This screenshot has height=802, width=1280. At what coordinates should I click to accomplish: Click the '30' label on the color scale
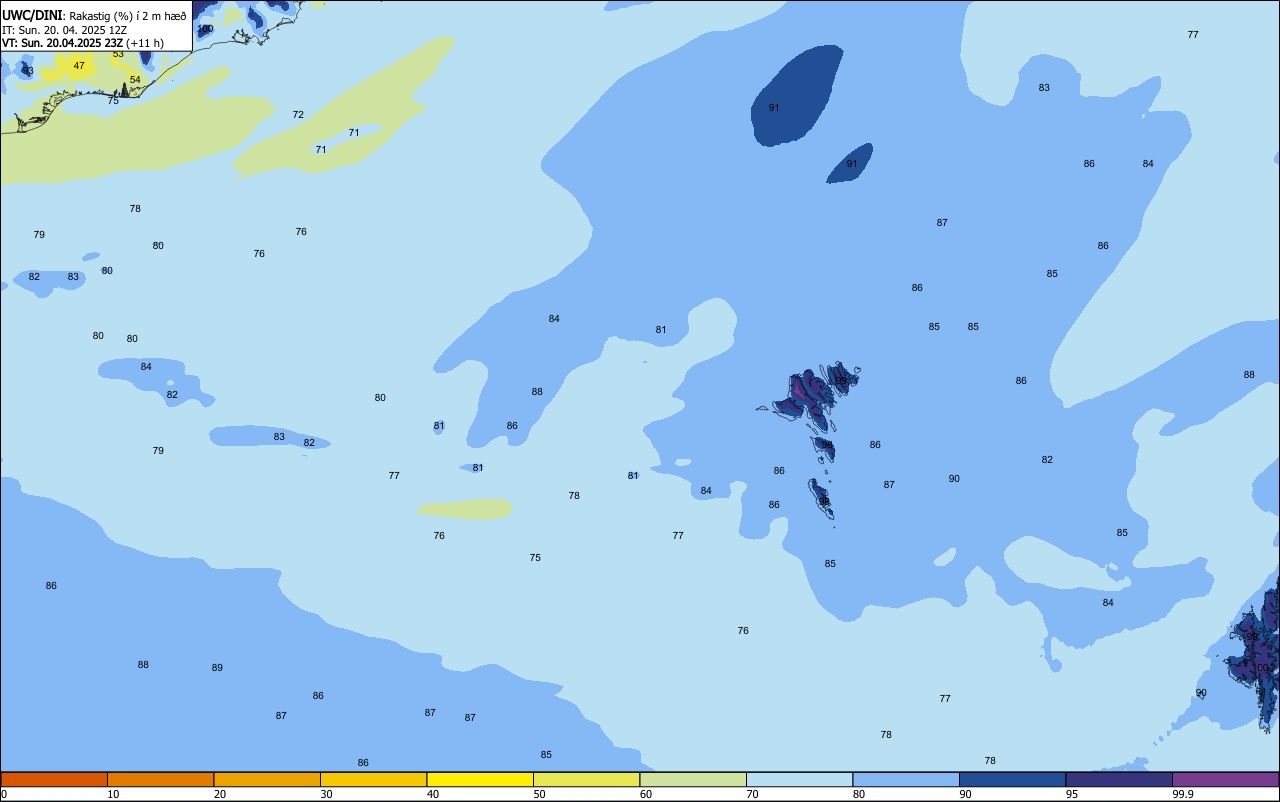tap(327, 794)
